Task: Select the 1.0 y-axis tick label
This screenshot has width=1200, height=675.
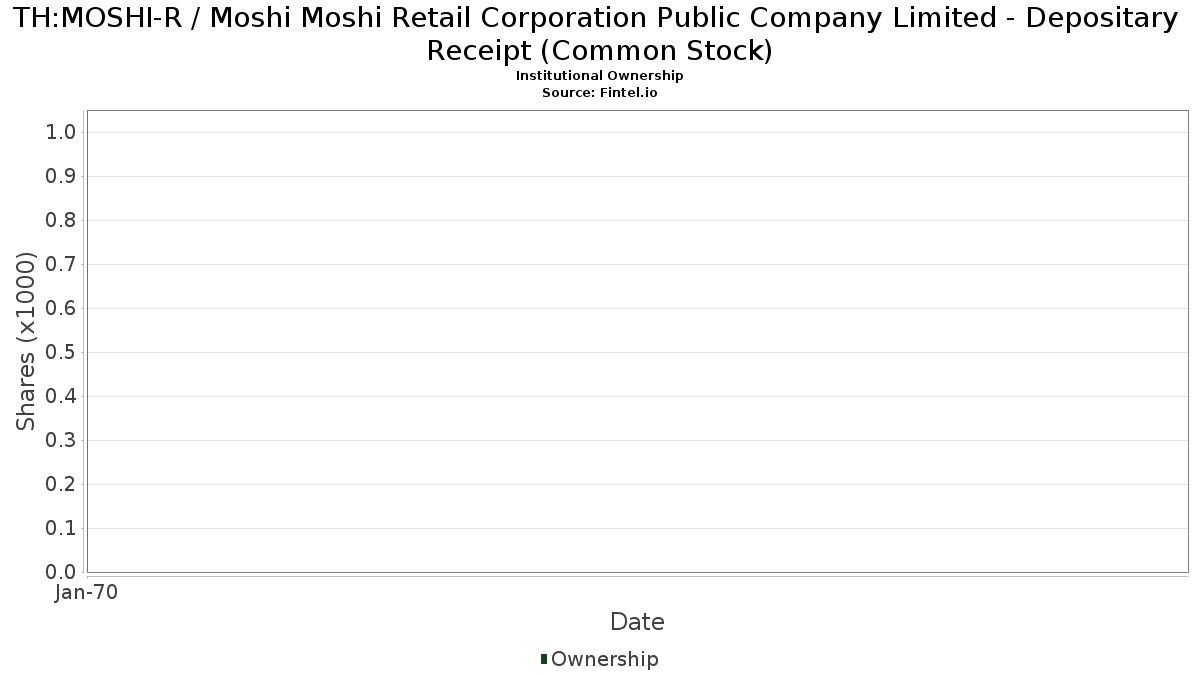Action: (x=62, y=133)
